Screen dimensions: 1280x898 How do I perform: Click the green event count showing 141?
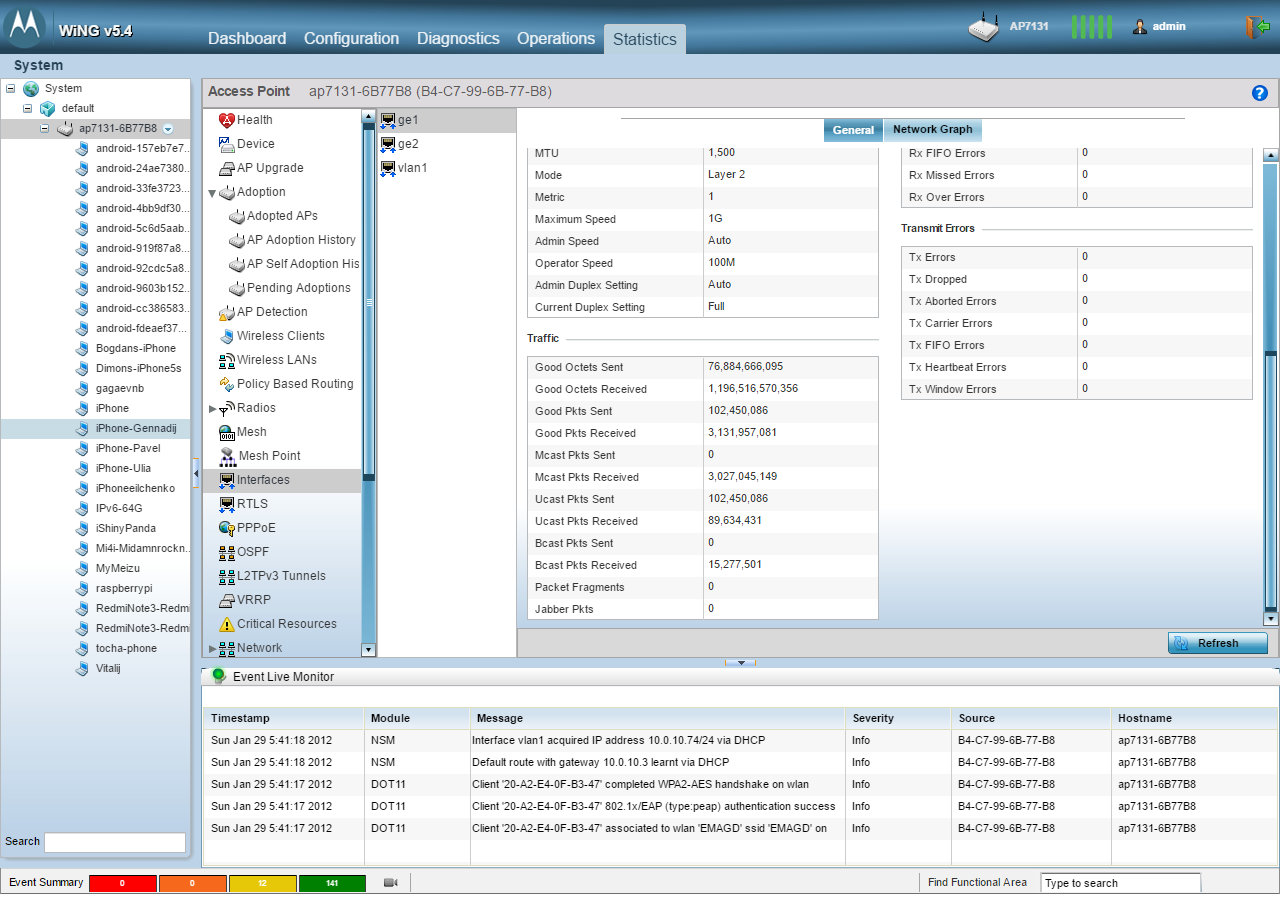point(333,883)
